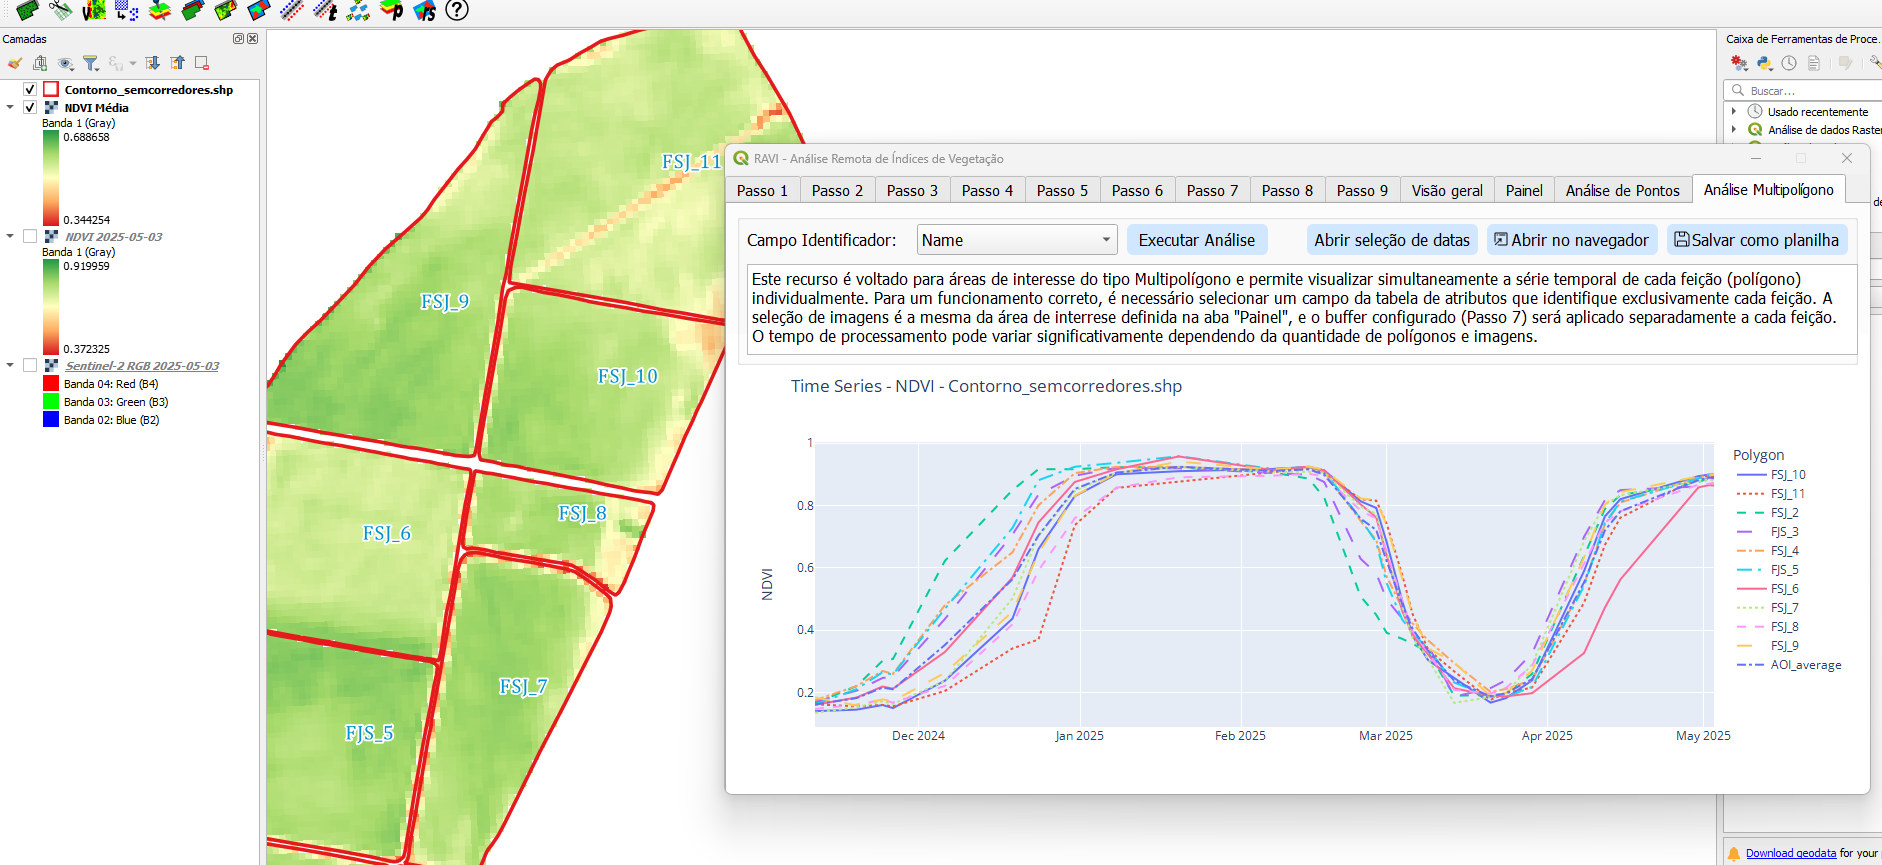The width and height of the screenshot is (1882, 865).
Task: Toggle visibility of NDVI Média layer
Action: coord(30,108)
